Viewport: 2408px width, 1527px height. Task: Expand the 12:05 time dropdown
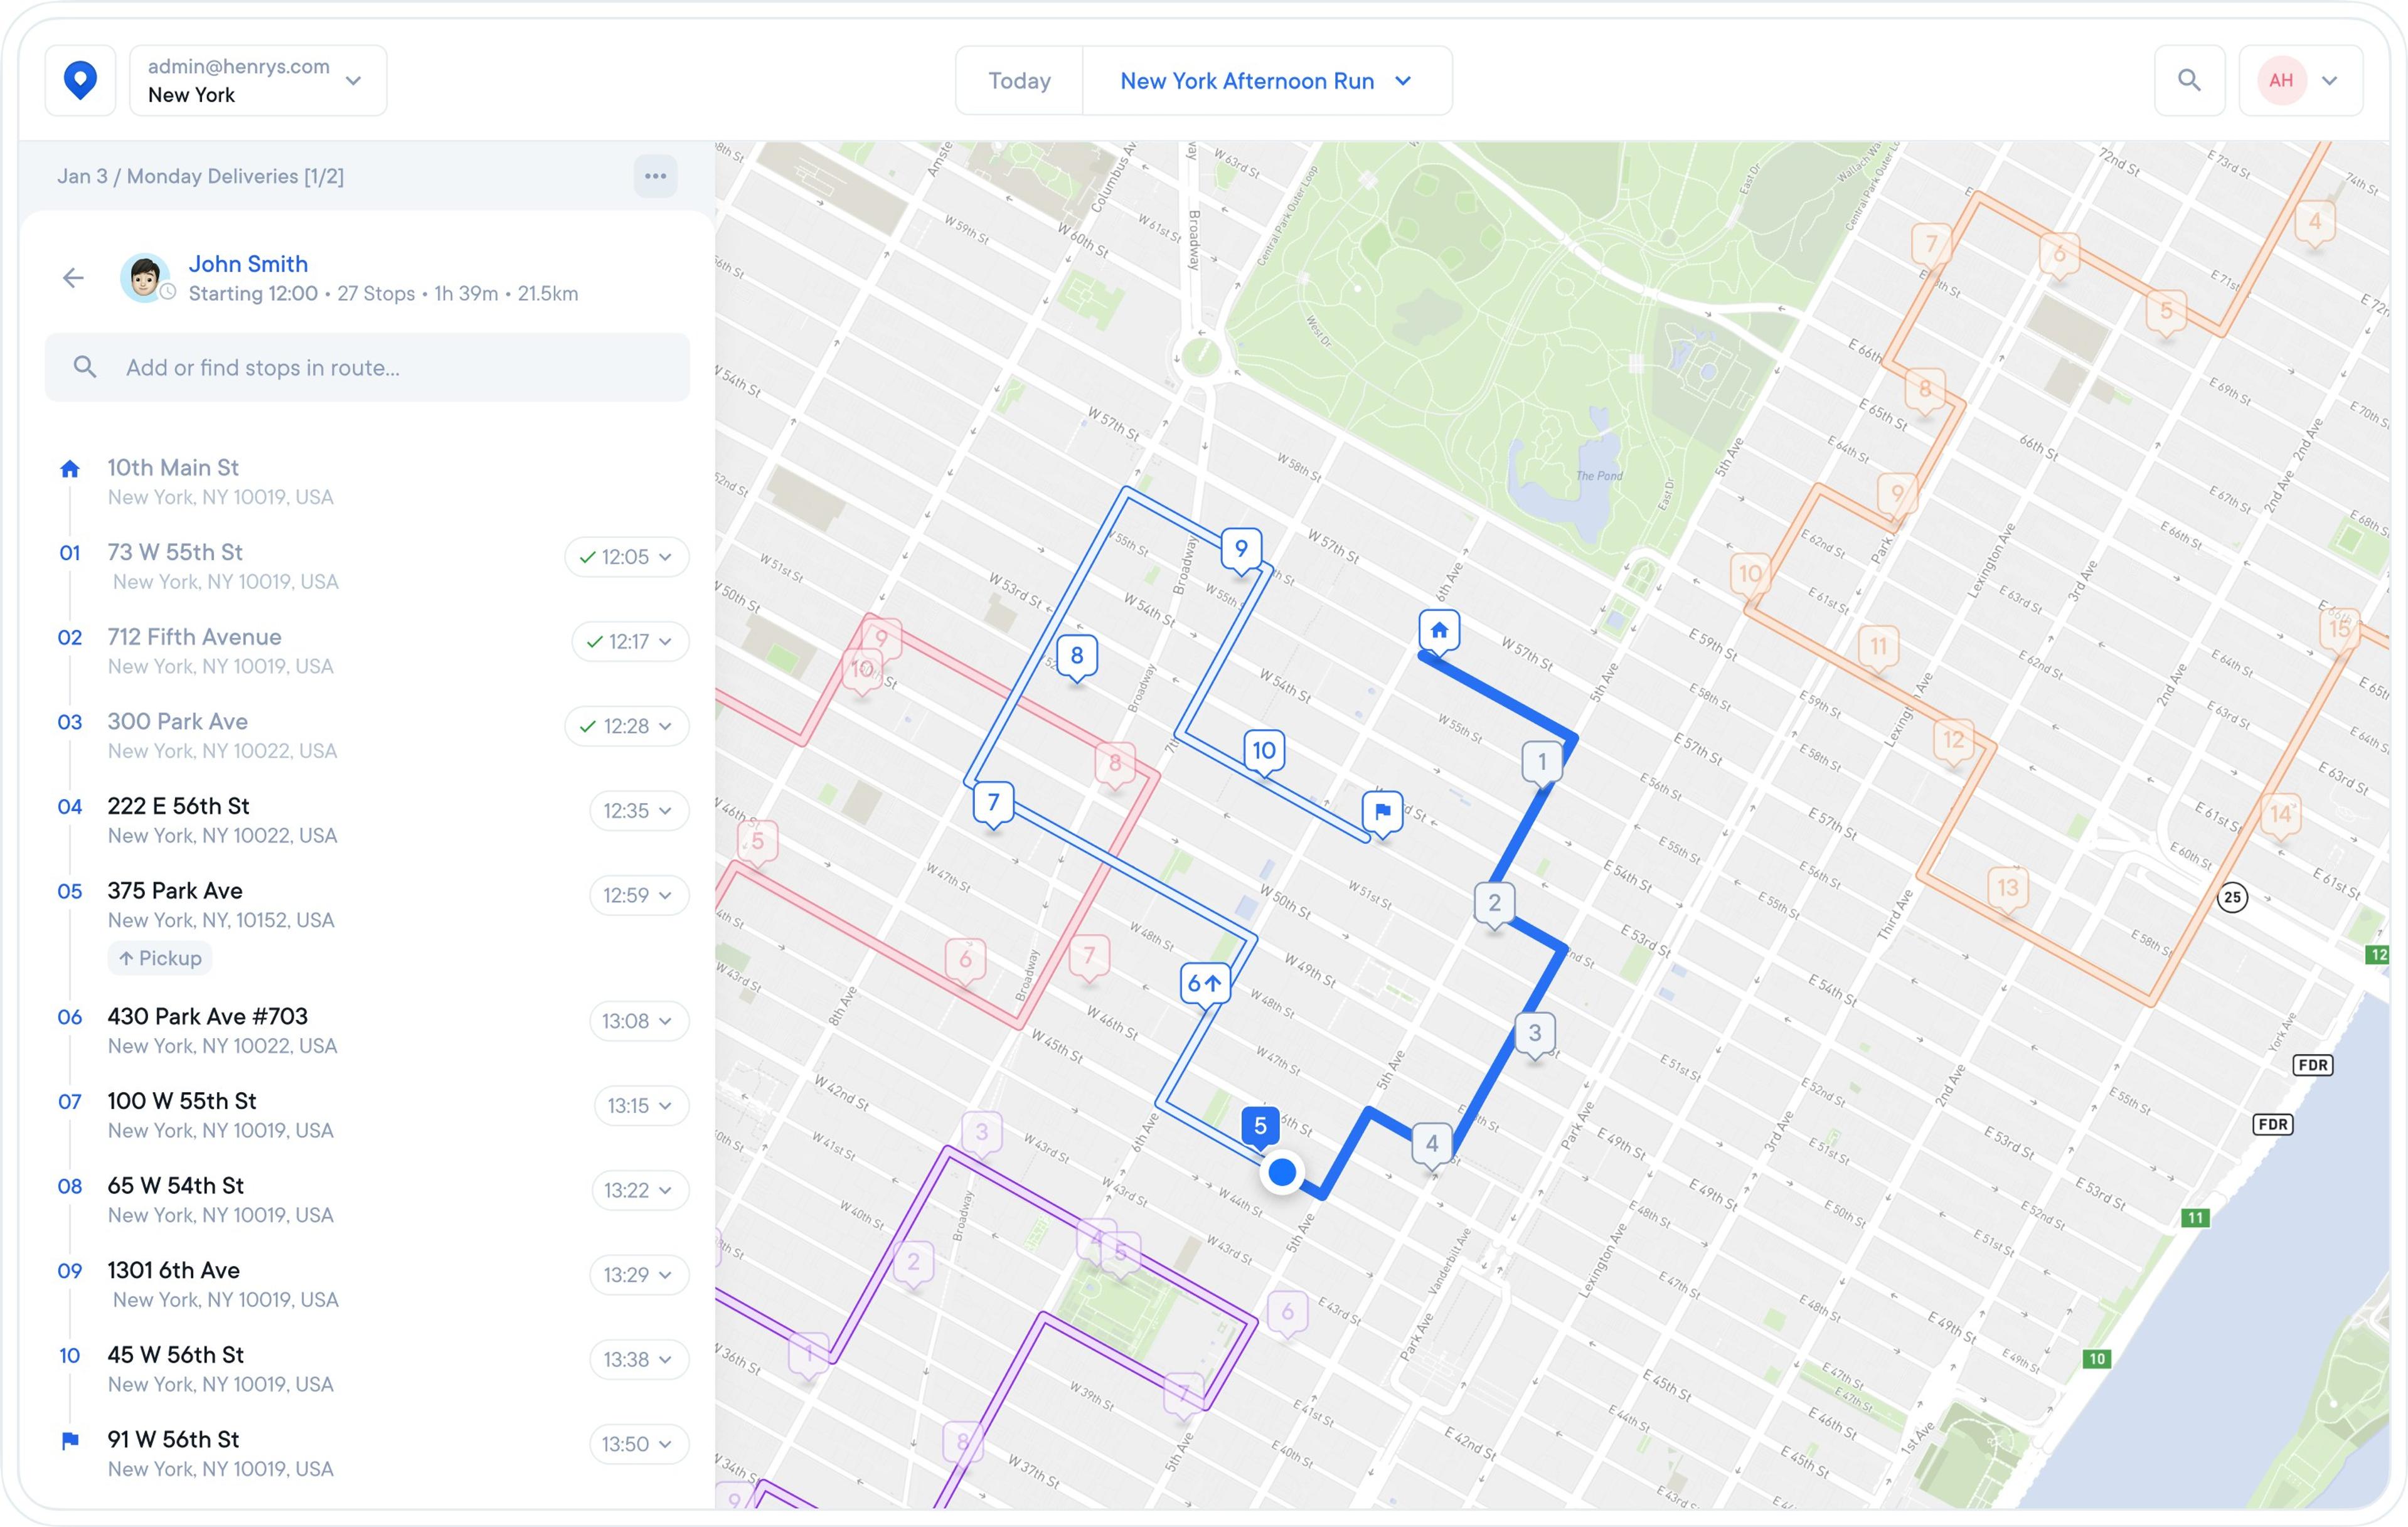pyautogui.click(x=627, y=557)
